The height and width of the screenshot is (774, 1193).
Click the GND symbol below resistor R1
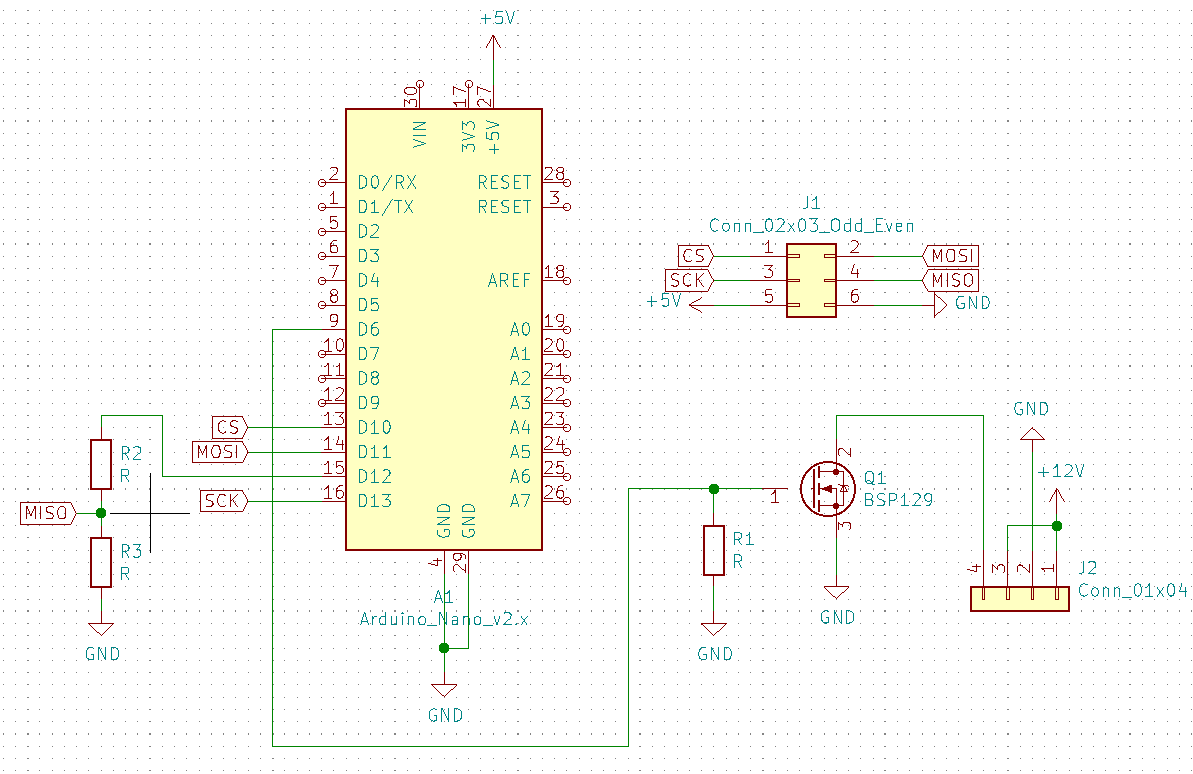coord(714,629)
